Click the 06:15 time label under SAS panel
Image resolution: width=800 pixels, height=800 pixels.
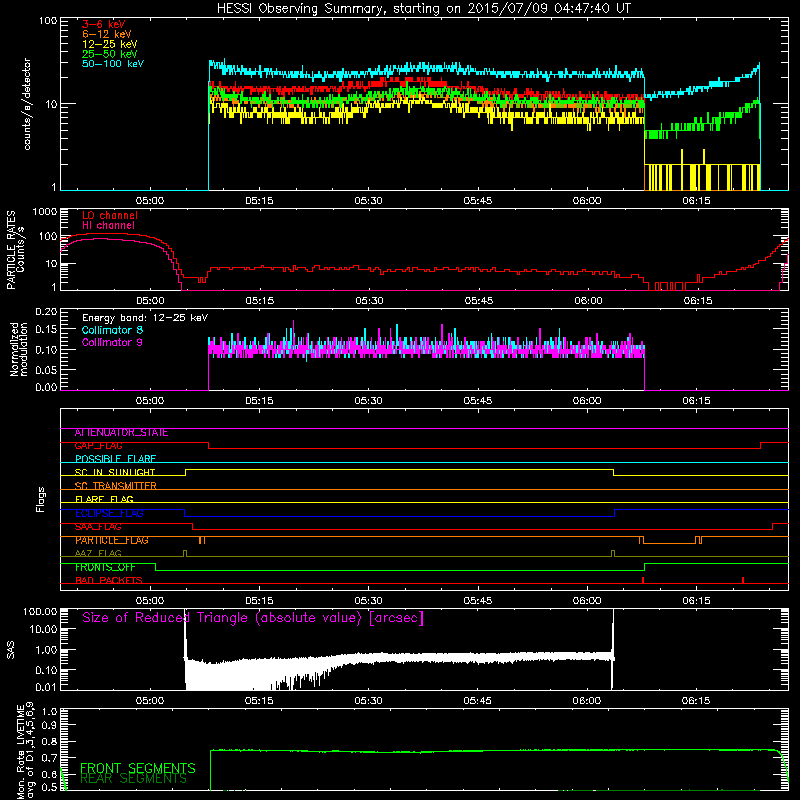click(696, 701)
